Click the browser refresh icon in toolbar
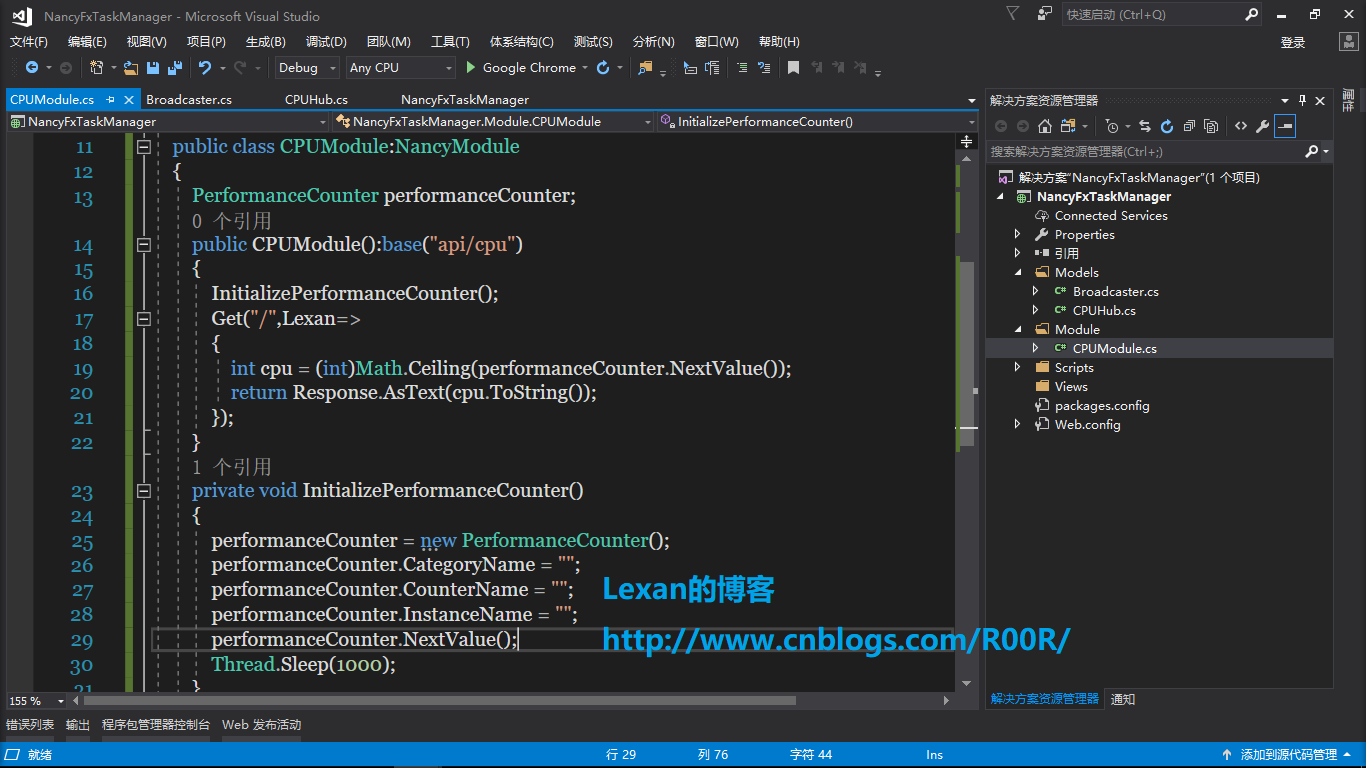 click(x=603, y=68)
